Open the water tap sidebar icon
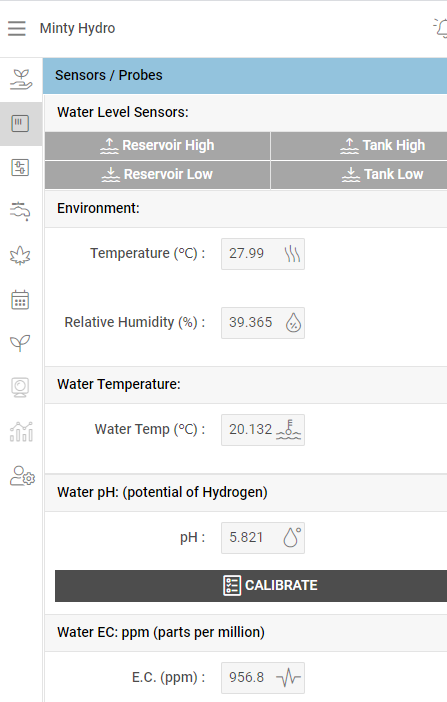This screenshot has height=702, width=447. coord(20,211)
